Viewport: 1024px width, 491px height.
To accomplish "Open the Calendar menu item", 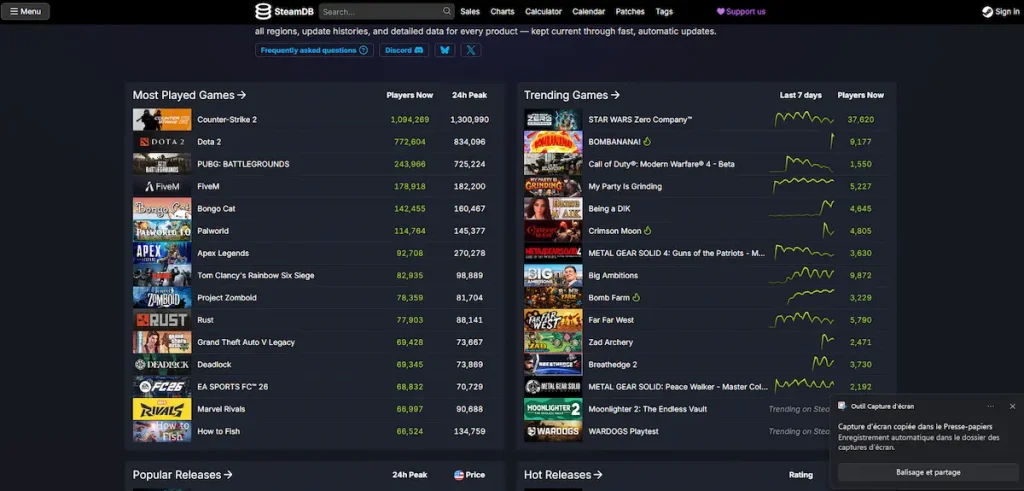I will tap(588, 11).
